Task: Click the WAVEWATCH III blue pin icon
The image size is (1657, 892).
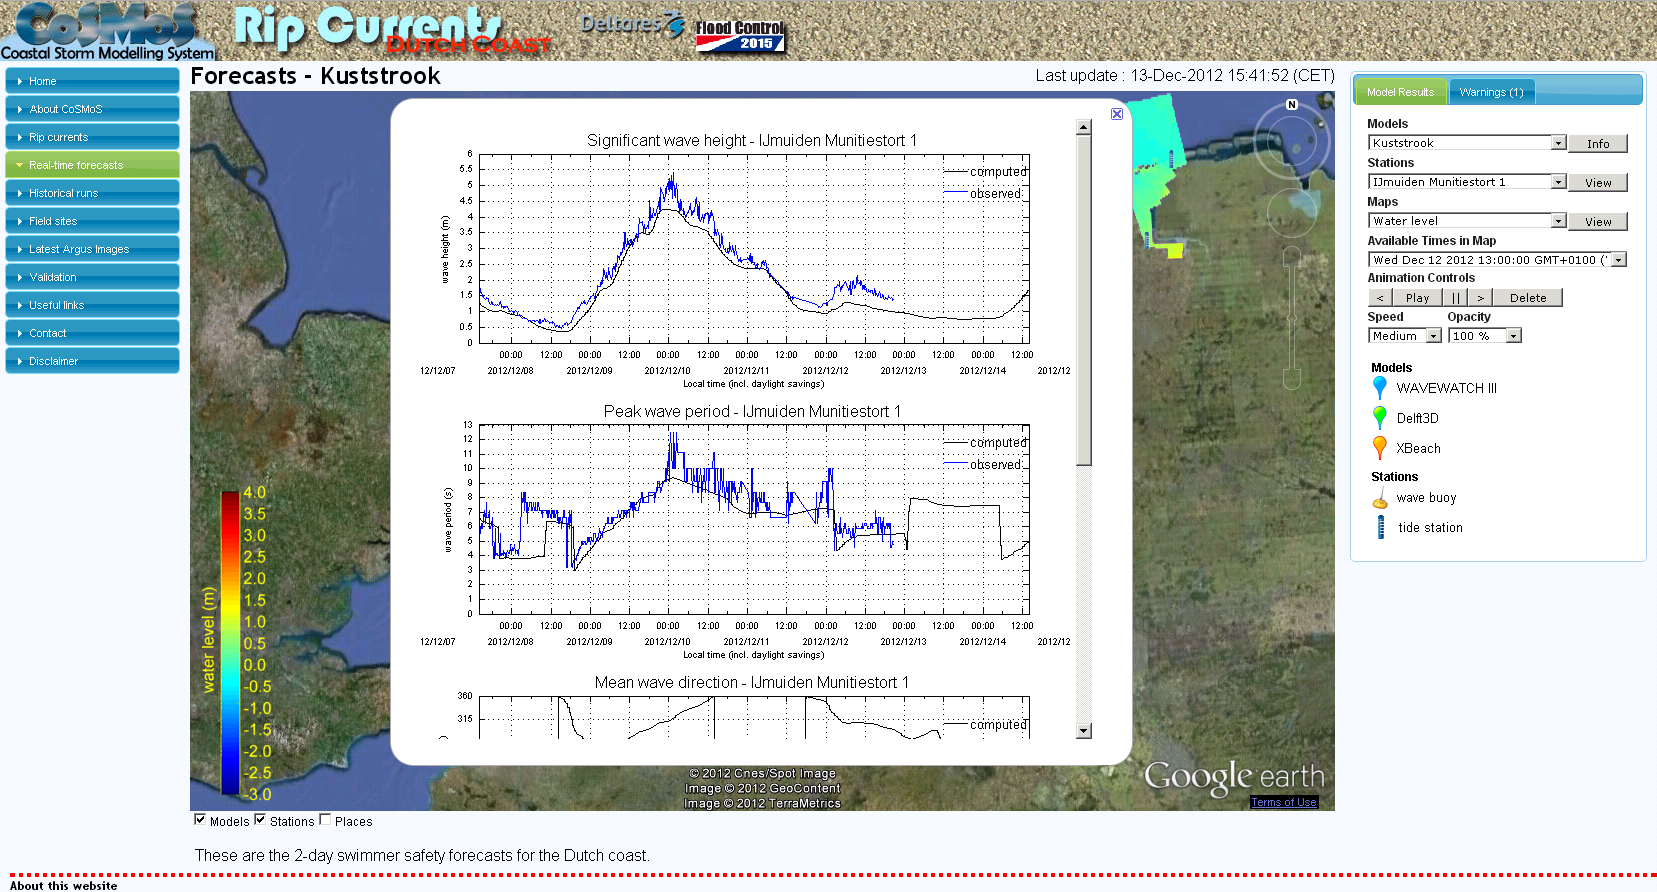Action: click(x=1380, y=388)
